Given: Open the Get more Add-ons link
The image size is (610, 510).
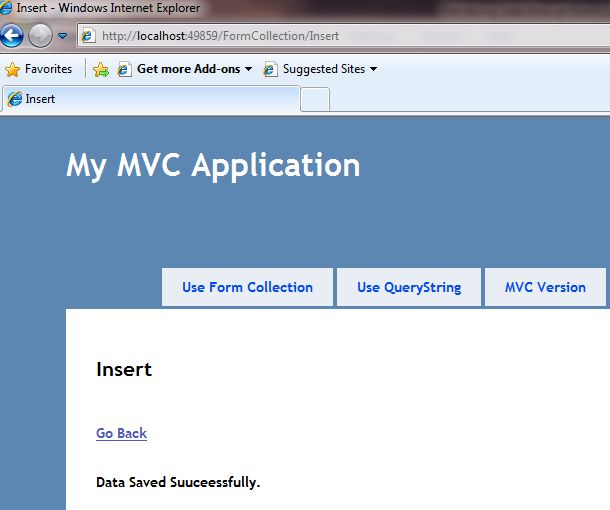Looking at the screenshot, I should (188, 69).
